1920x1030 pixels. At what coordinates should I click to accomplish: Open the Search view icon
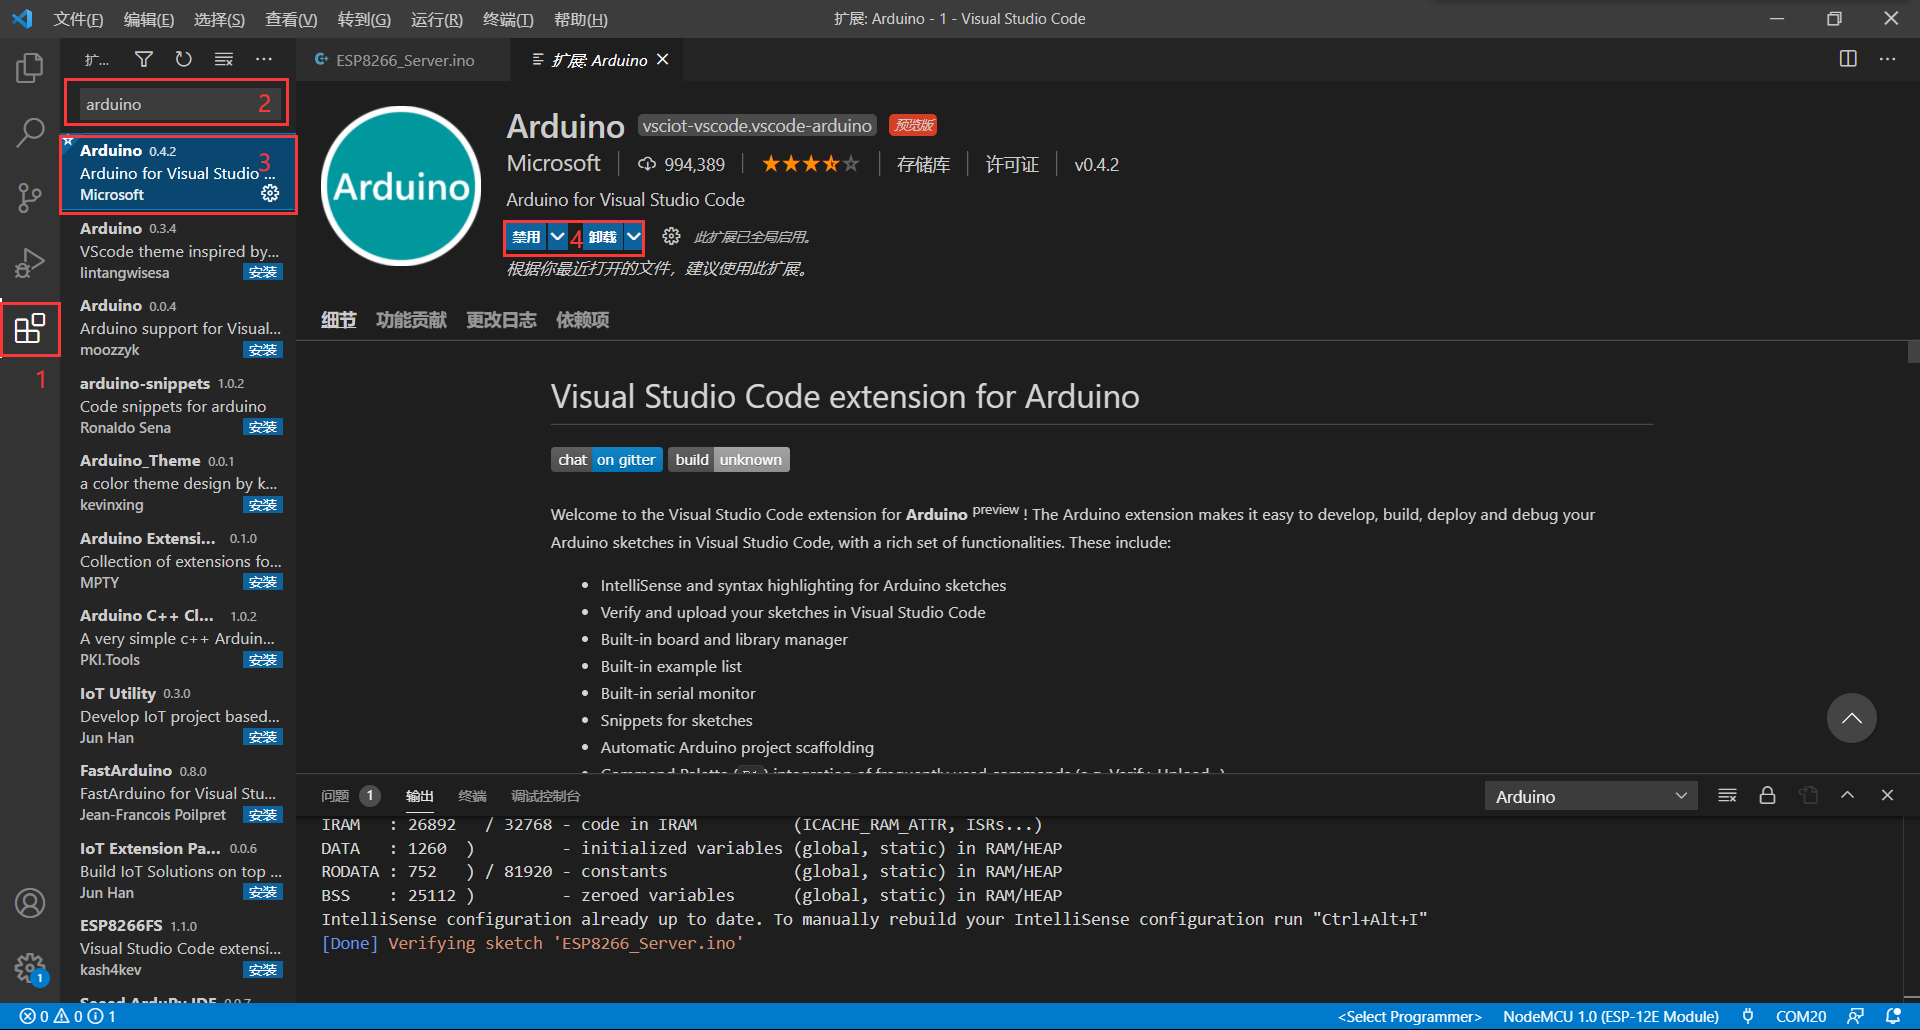click(30, 131)
